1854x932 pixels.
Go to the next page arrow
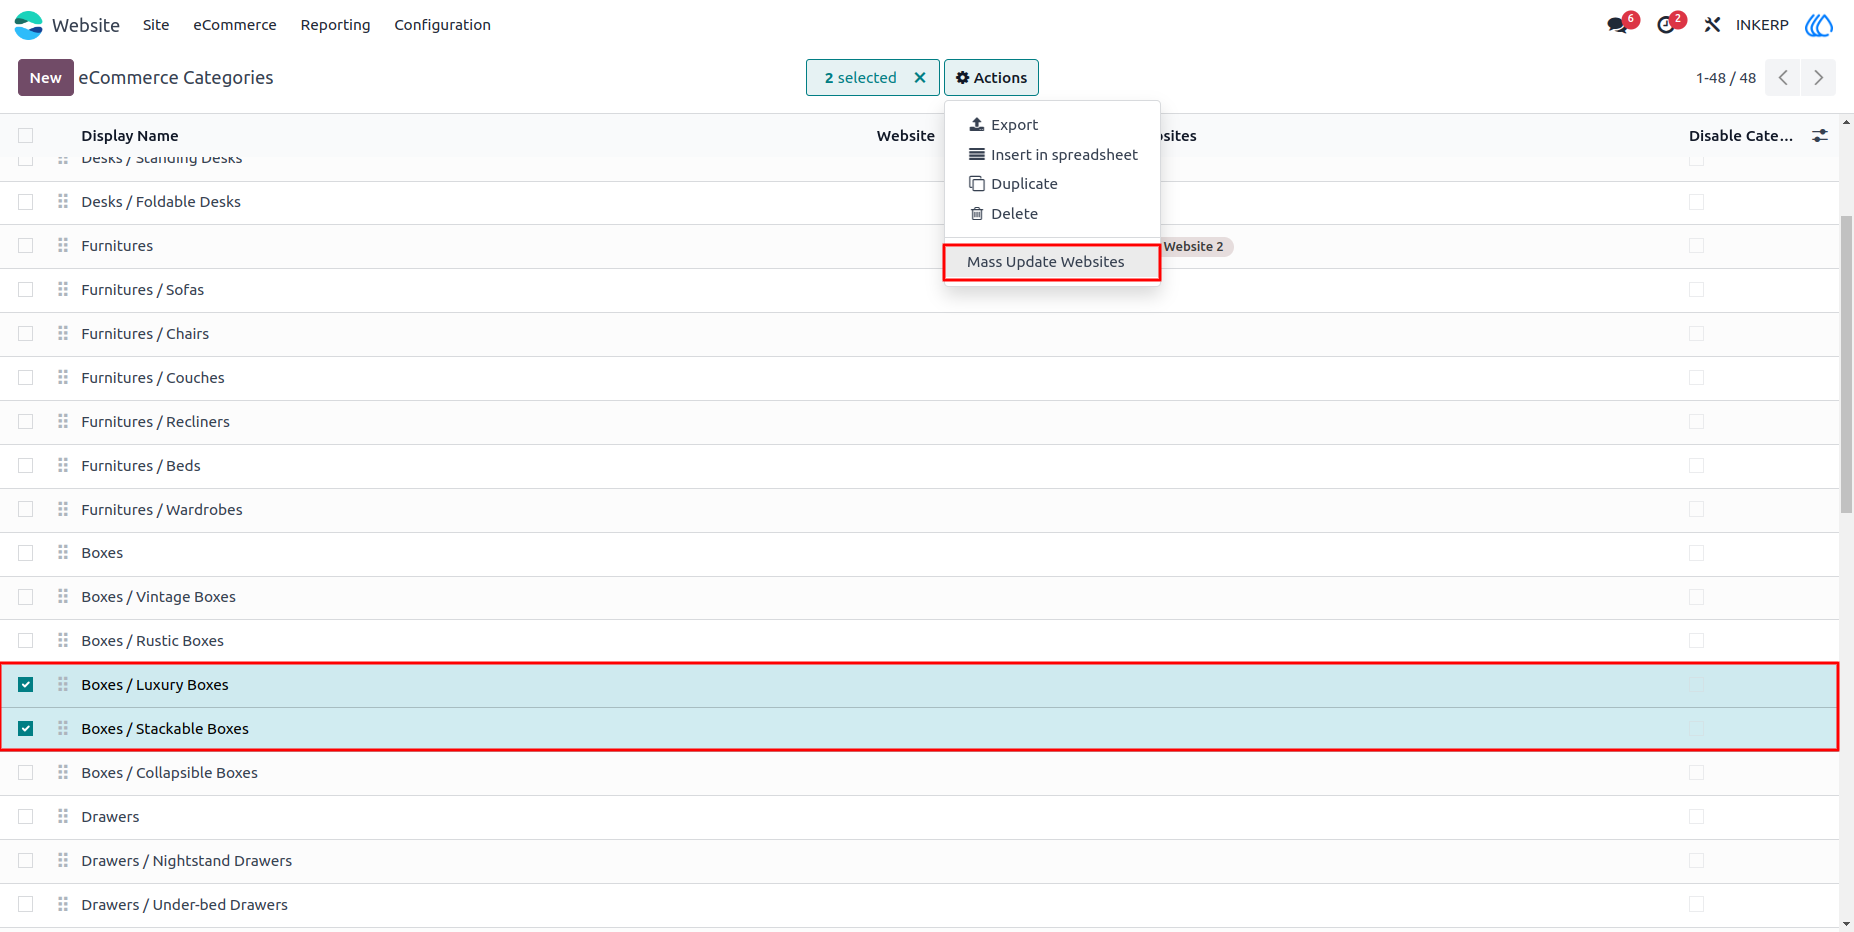click(x=1819, y=78)
